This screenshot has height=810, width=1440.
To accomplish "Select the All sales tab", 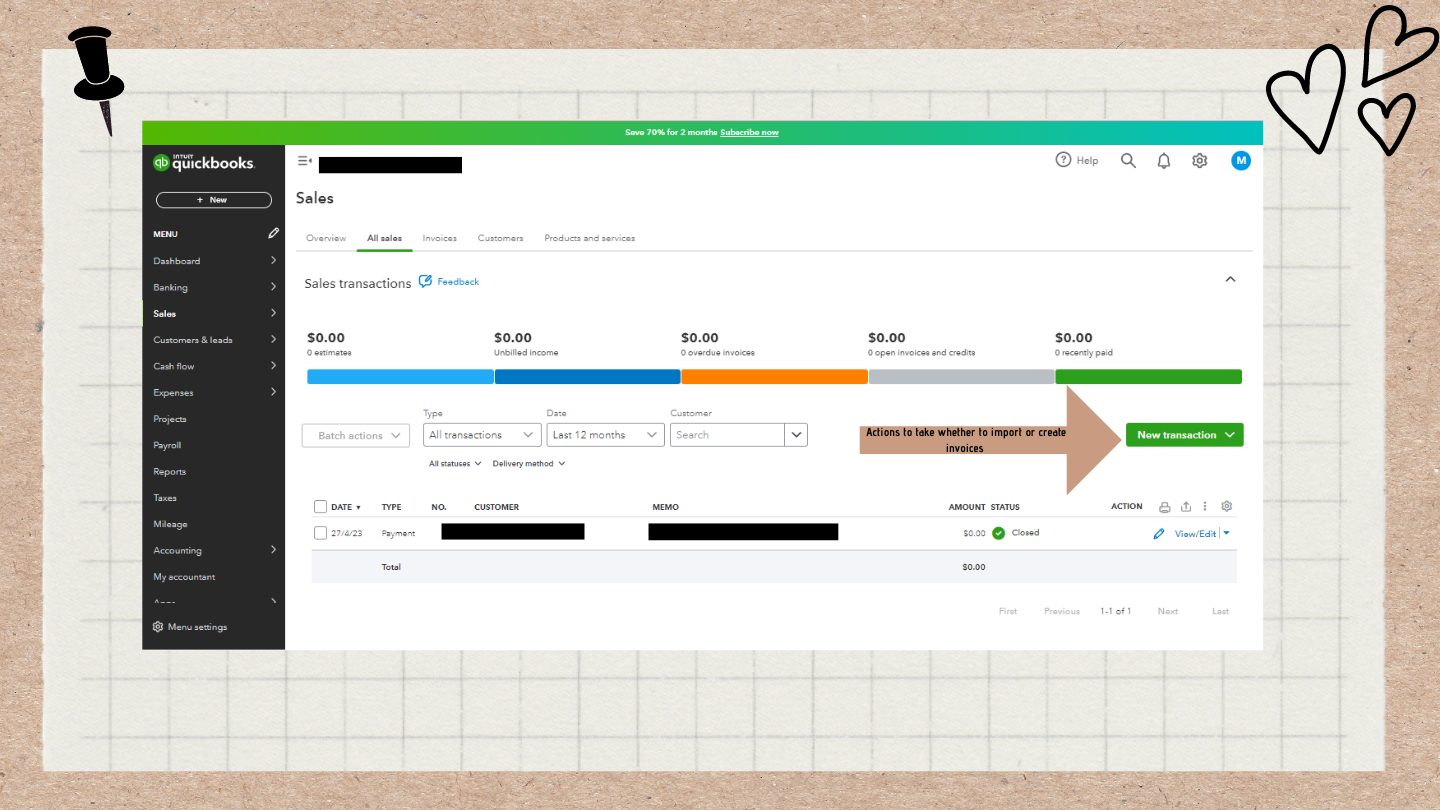I will (x=384, y=238).
